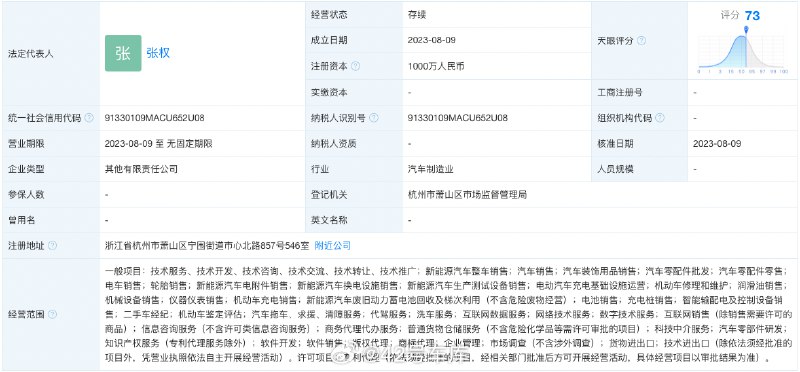Click the 曾用名 label
800x372 pixels.
22,220
